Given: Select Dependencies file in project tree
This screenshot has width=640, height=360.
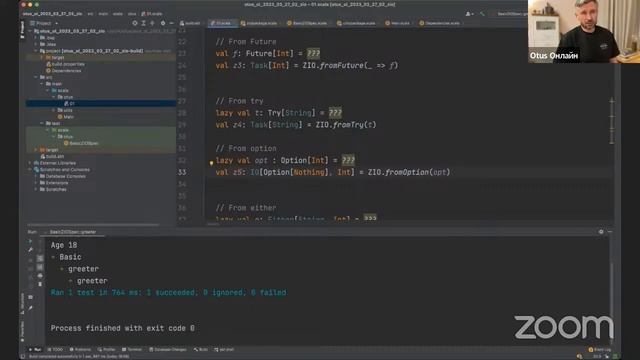Looking at the screenshot, I should (63, 71).
